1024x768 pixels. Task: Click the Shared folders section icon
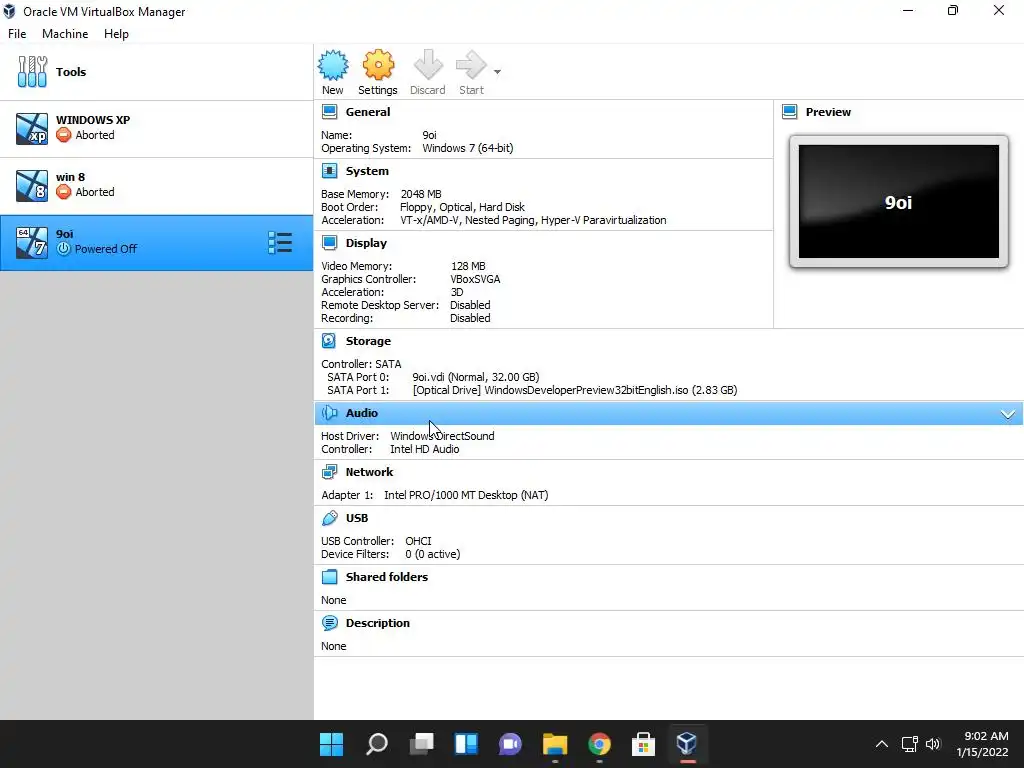(330, 577)
